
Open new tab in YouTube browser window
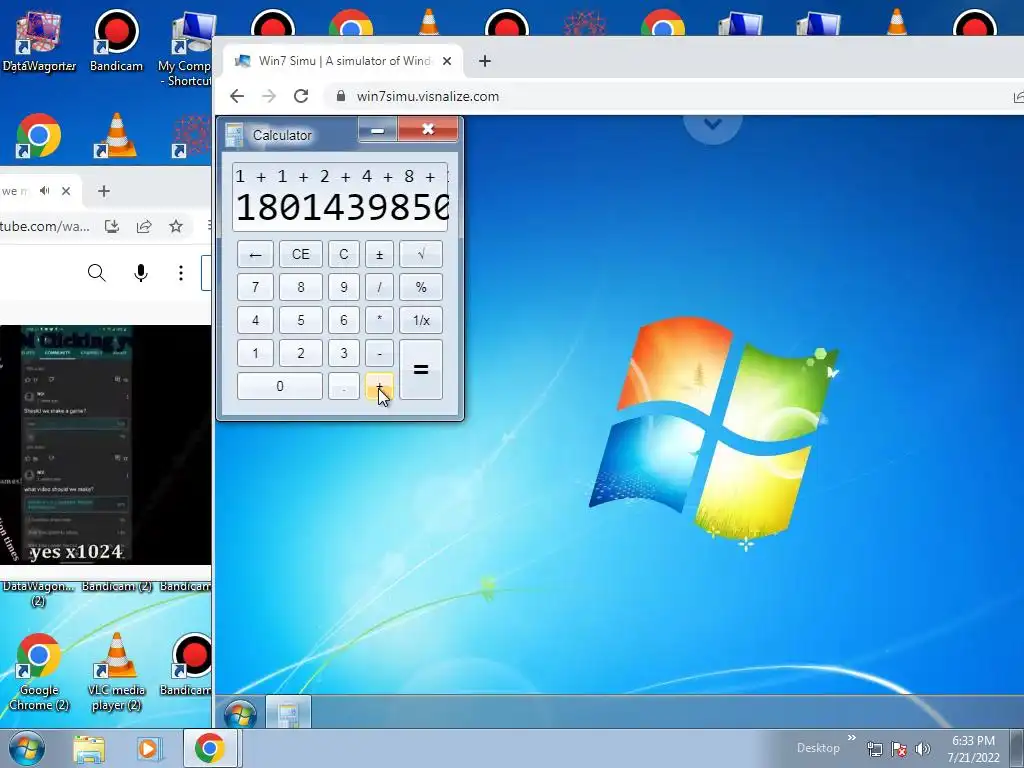(x=103, y=191)
